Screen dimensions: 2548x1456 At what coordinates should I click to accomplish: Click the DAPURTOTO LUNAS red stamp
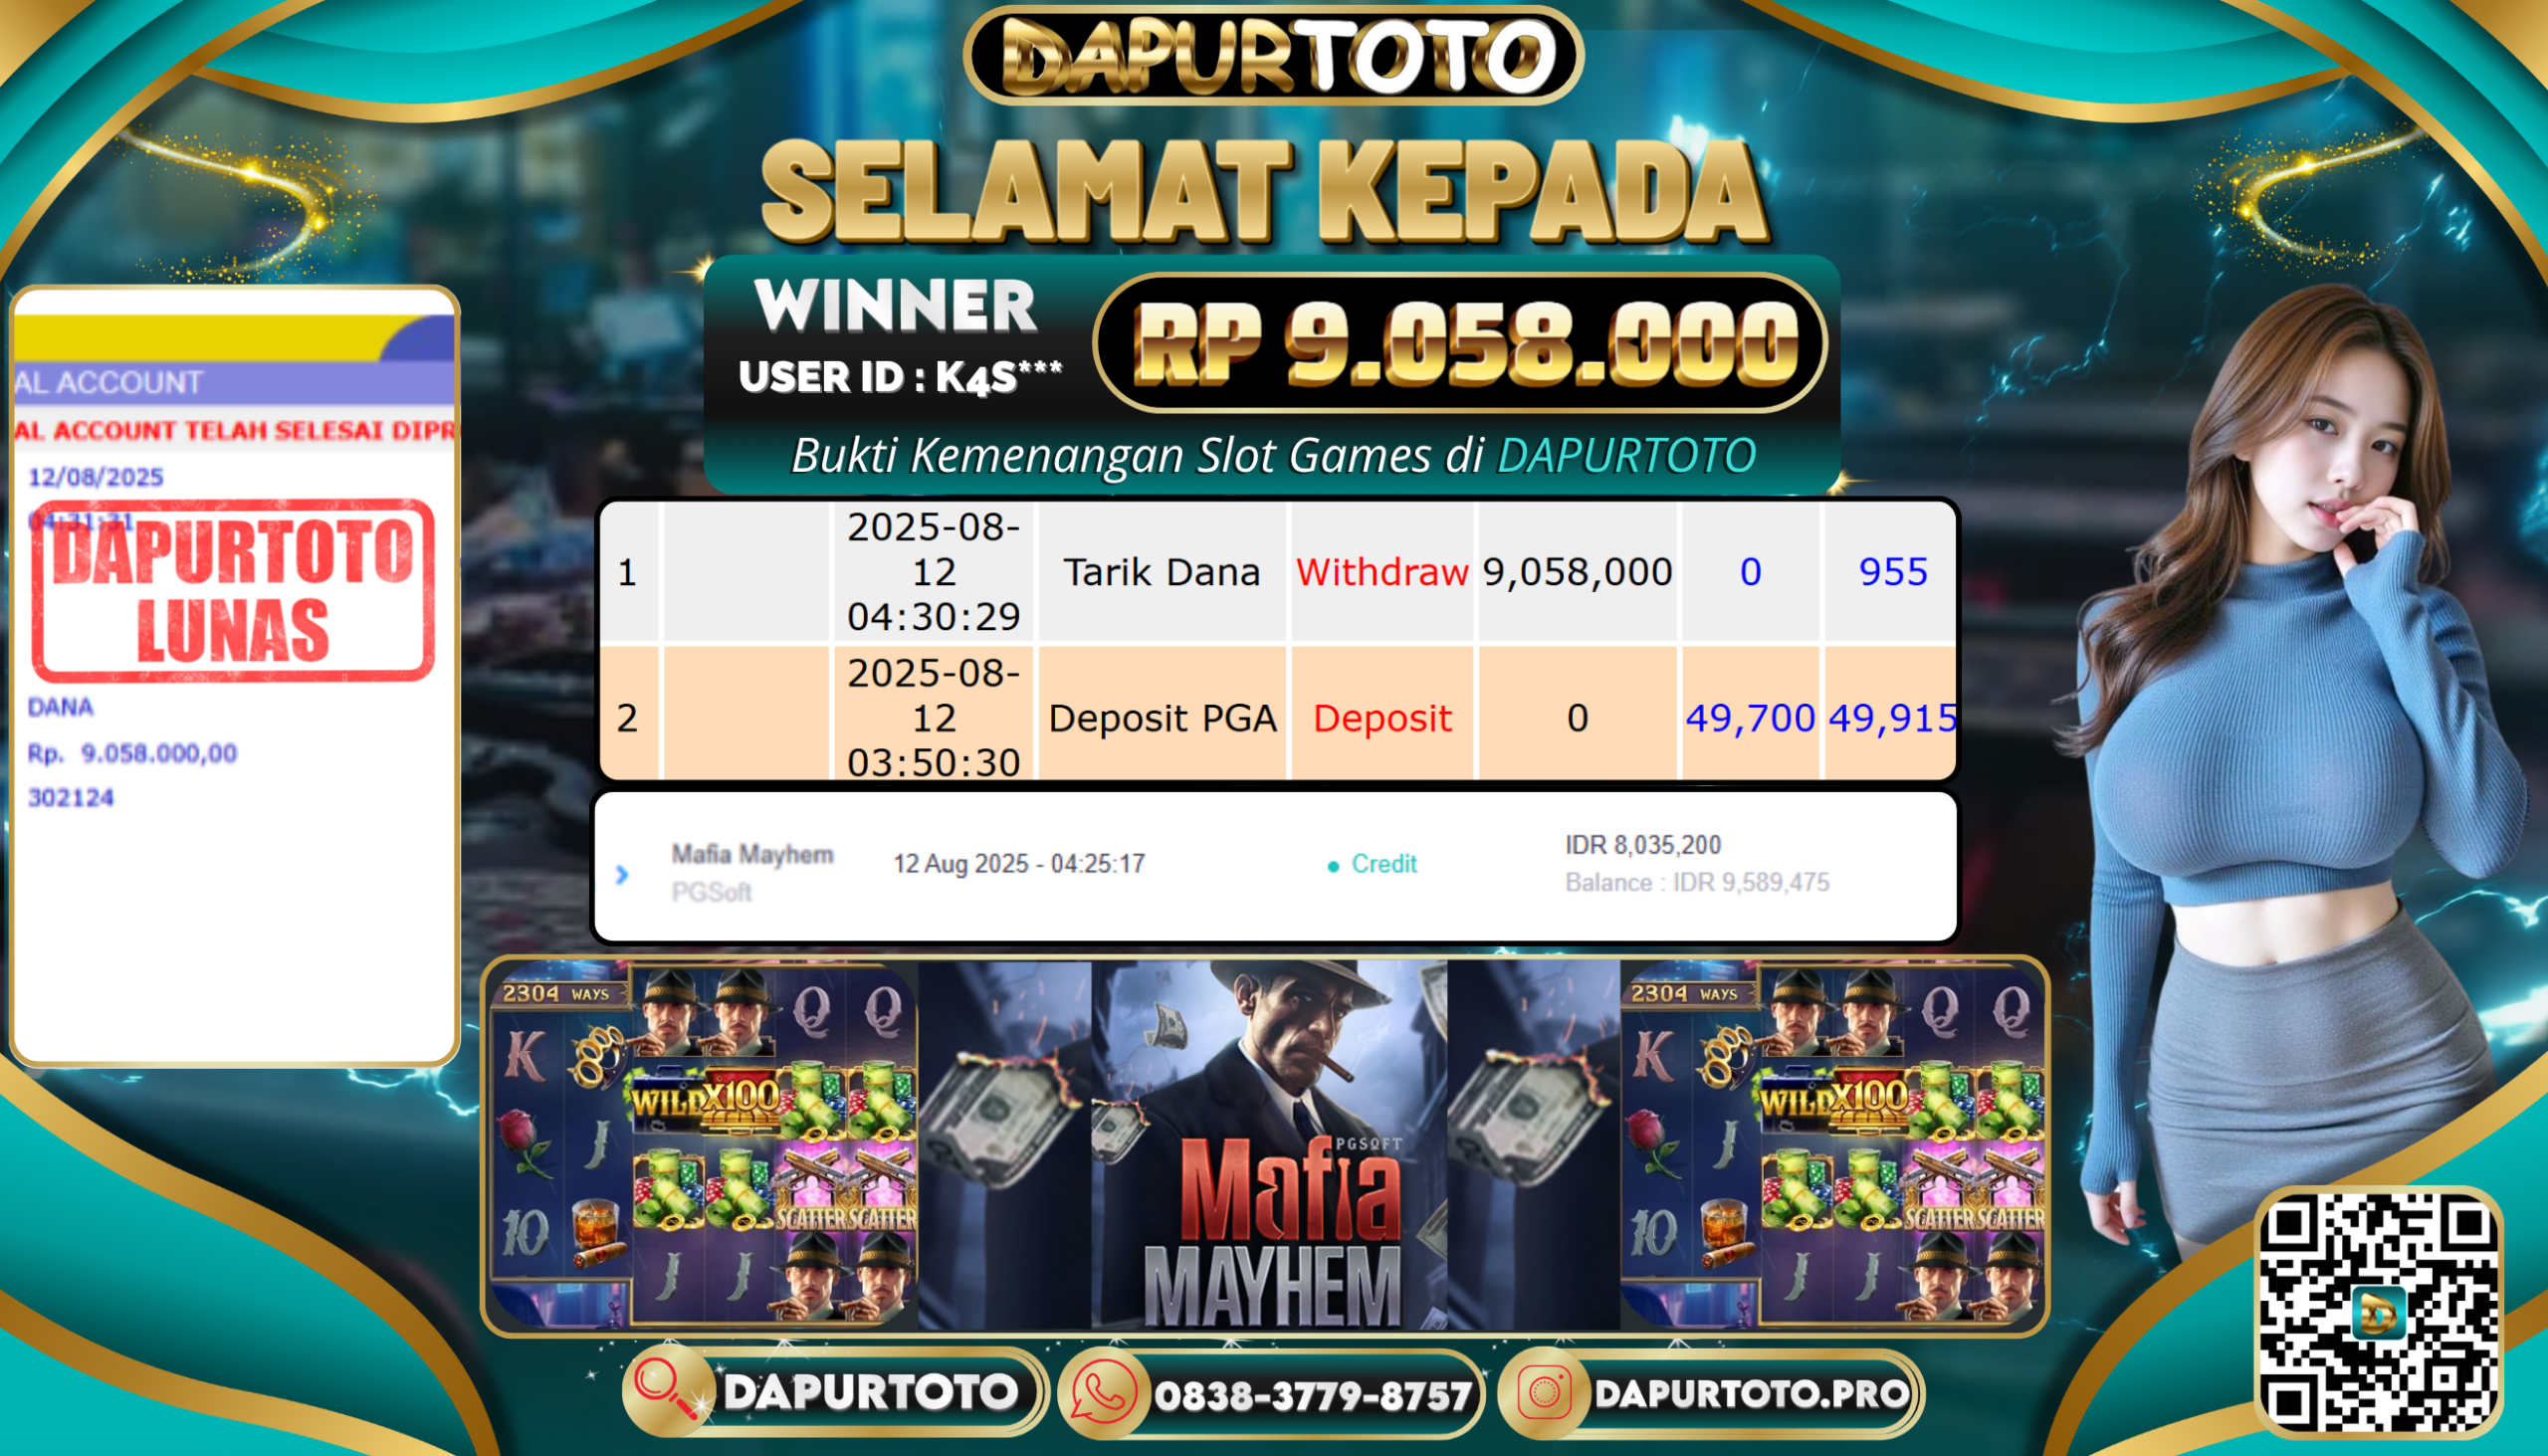pos(233,590)
